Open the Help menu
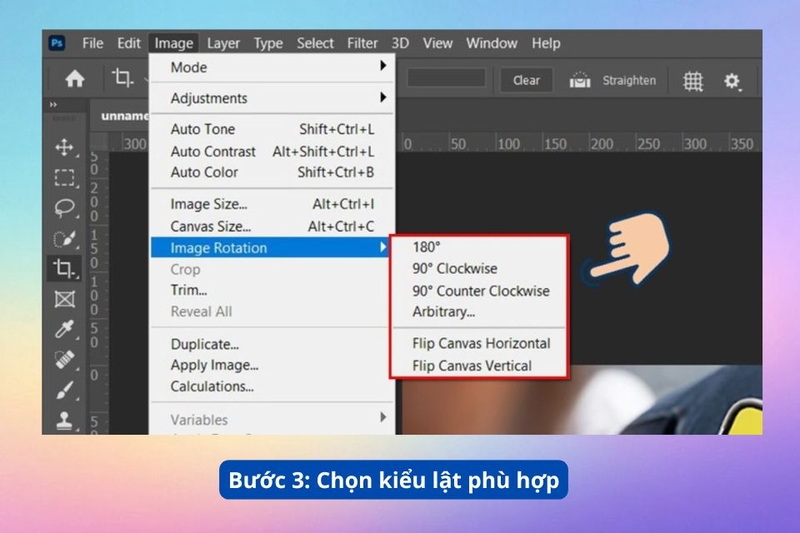Viewport: 800px width, 533px height. click(x=546, y=43)
